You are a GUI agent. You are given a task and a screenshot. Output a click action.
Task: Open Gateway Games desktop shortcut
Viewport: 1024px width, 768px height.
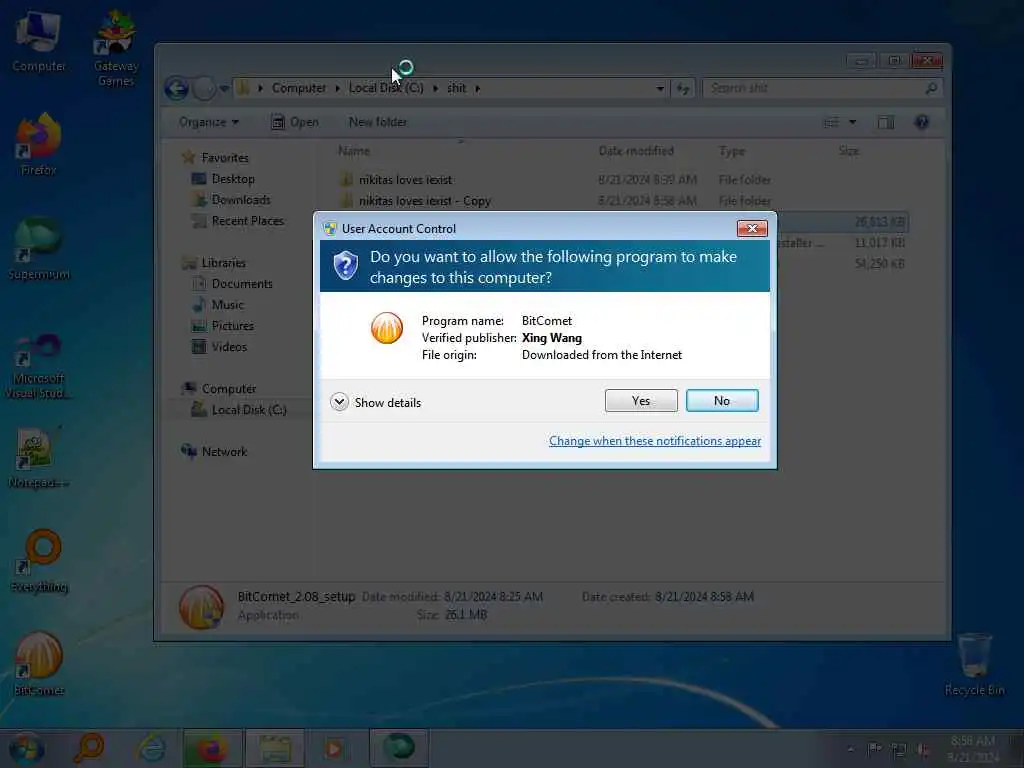click(x=116, y=47)
